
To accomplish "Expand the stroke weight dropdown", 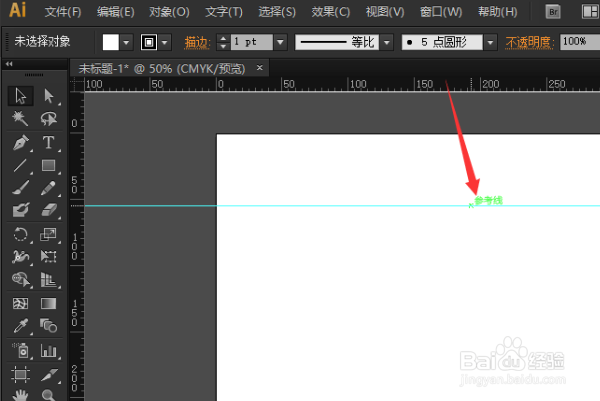I will tap(280, 42).
